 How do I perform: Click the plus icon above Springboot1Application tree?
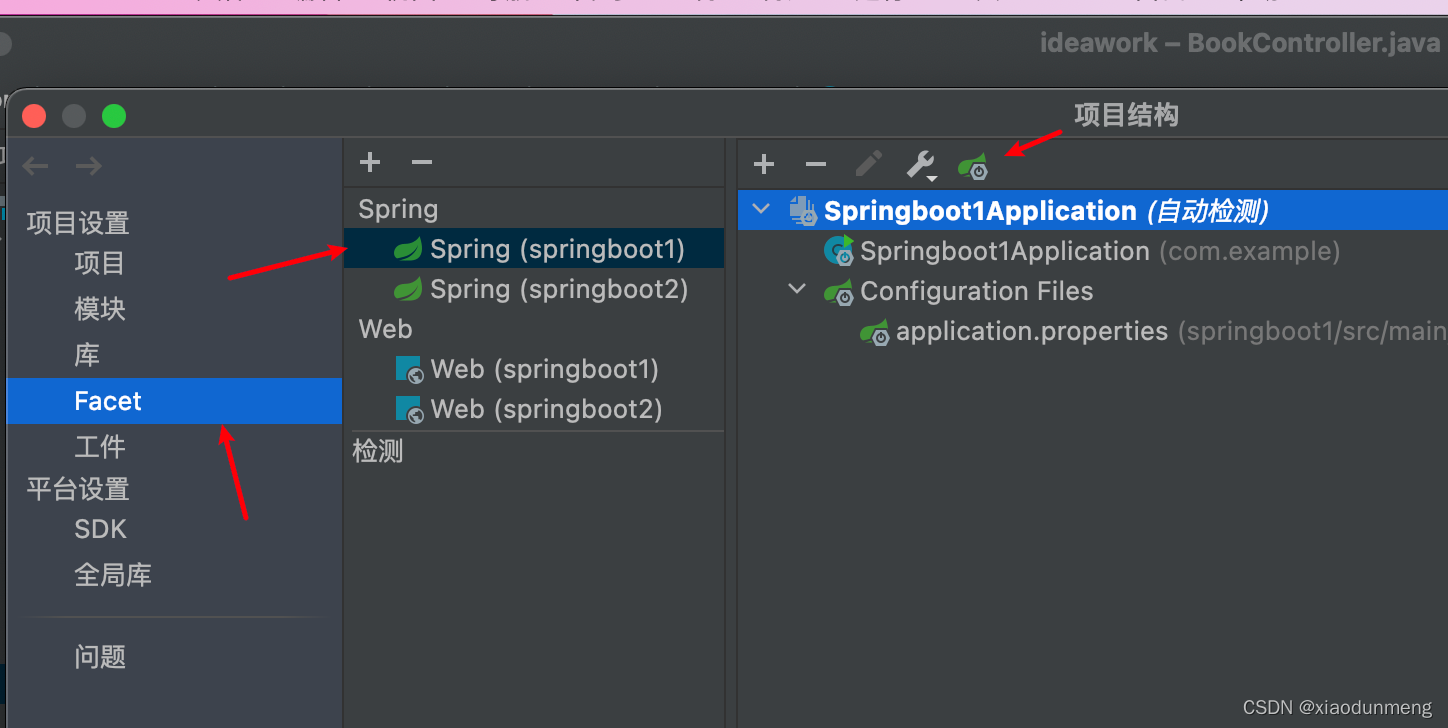[763, 164]
